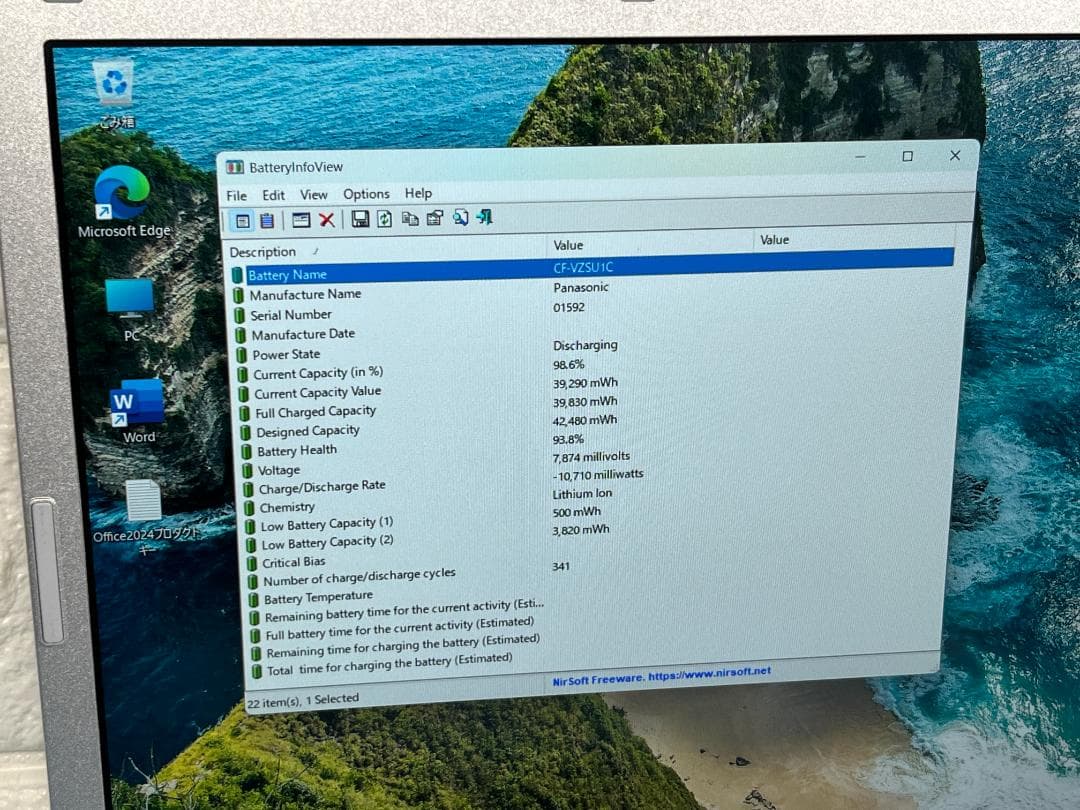Image resolution: width=1080 pixels, height=810 pixels.
Task: Open the File menu
Action: (x=236, y=196)
